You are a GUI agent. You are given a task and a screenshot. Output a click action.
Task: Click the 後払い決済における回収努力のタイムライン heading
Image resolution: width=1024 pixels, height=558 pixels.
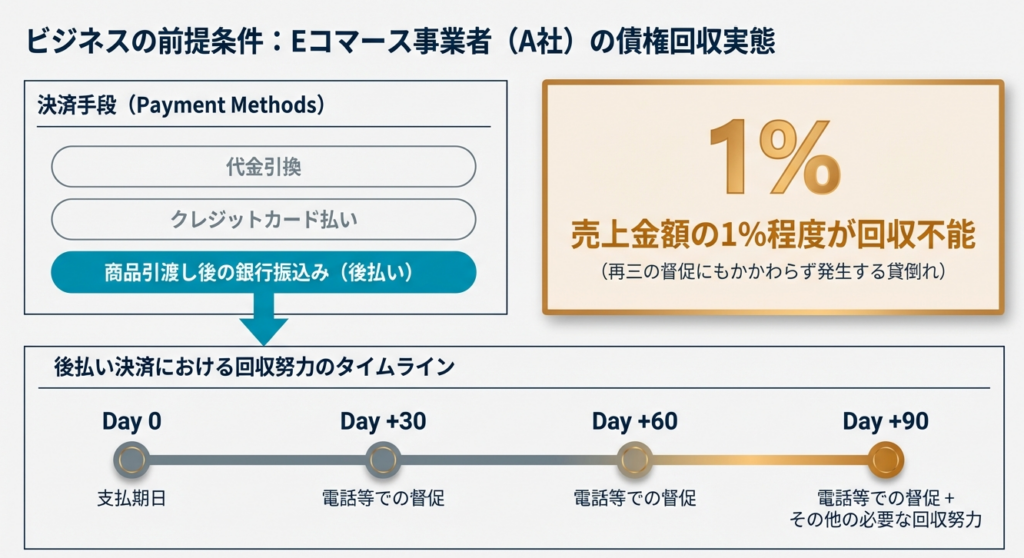254,366
